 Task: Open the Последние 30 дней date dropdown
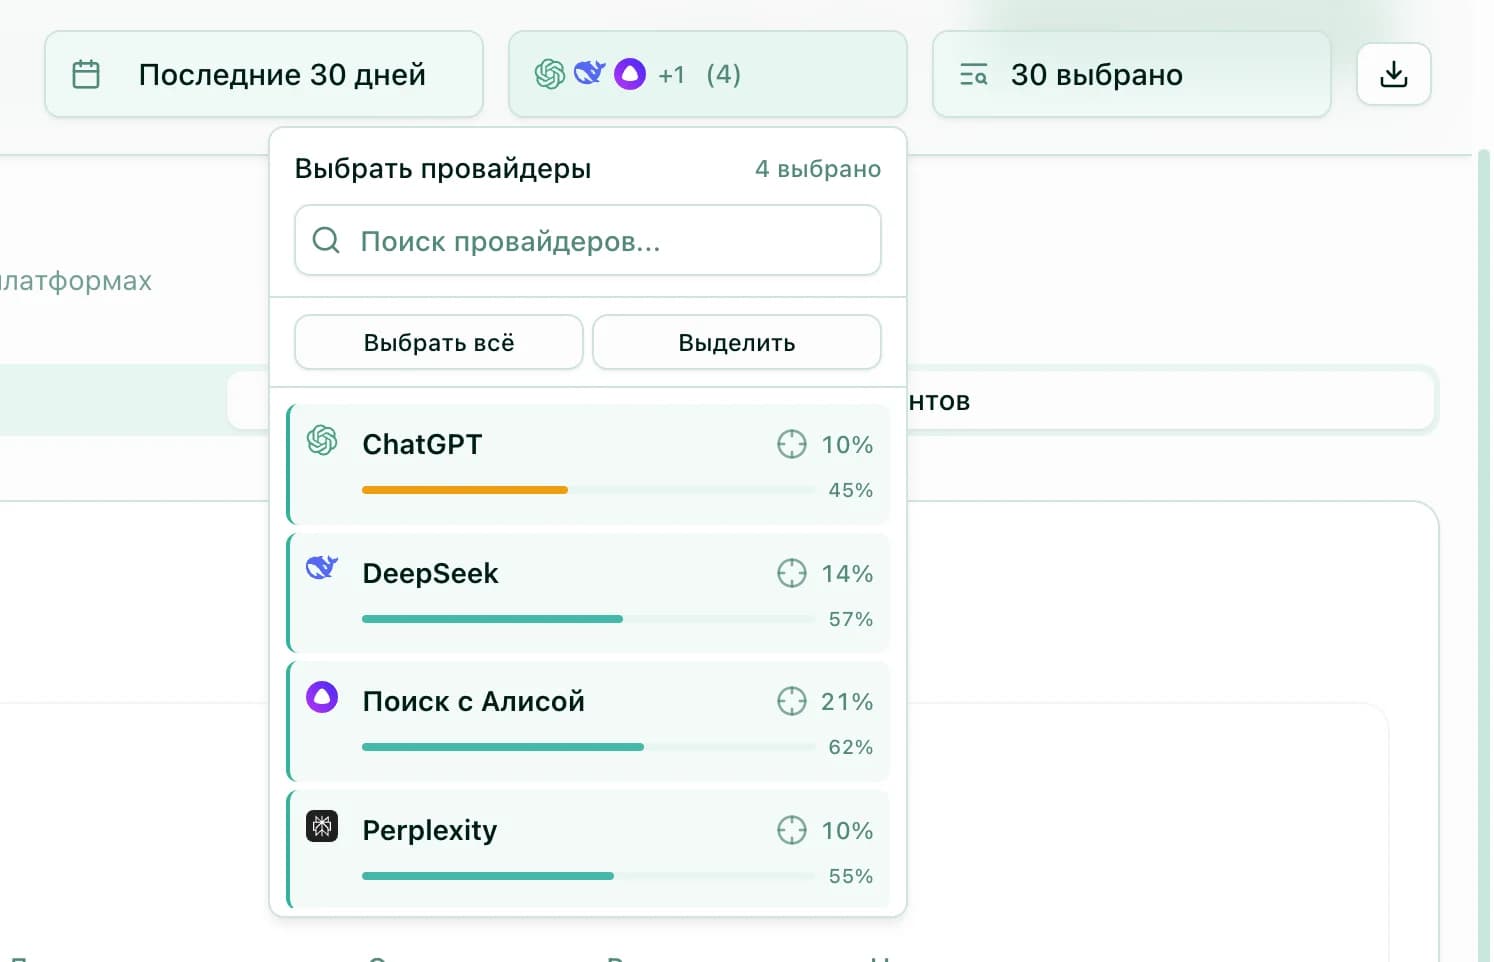pos(263,73)
